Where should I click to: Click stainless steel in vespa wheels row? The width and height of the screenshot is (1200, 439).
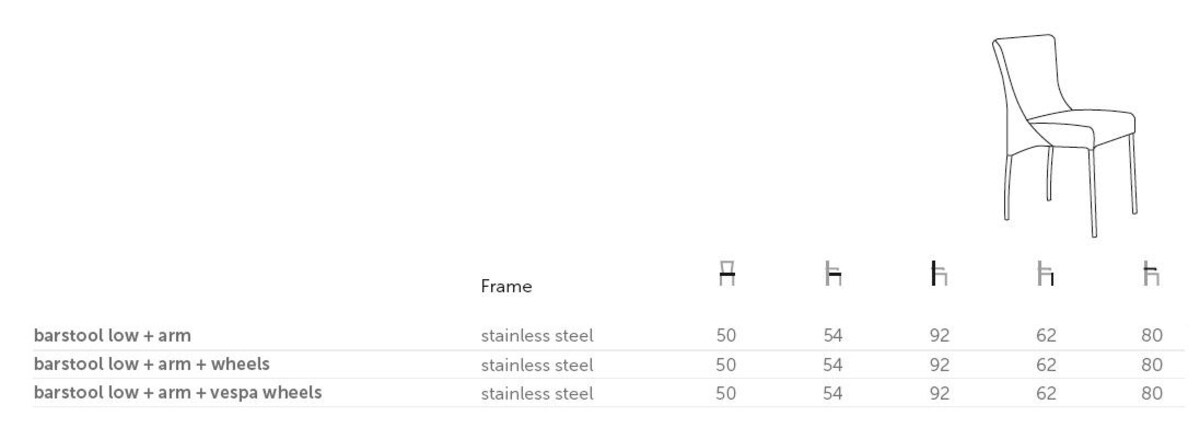[x=537, y=394]
